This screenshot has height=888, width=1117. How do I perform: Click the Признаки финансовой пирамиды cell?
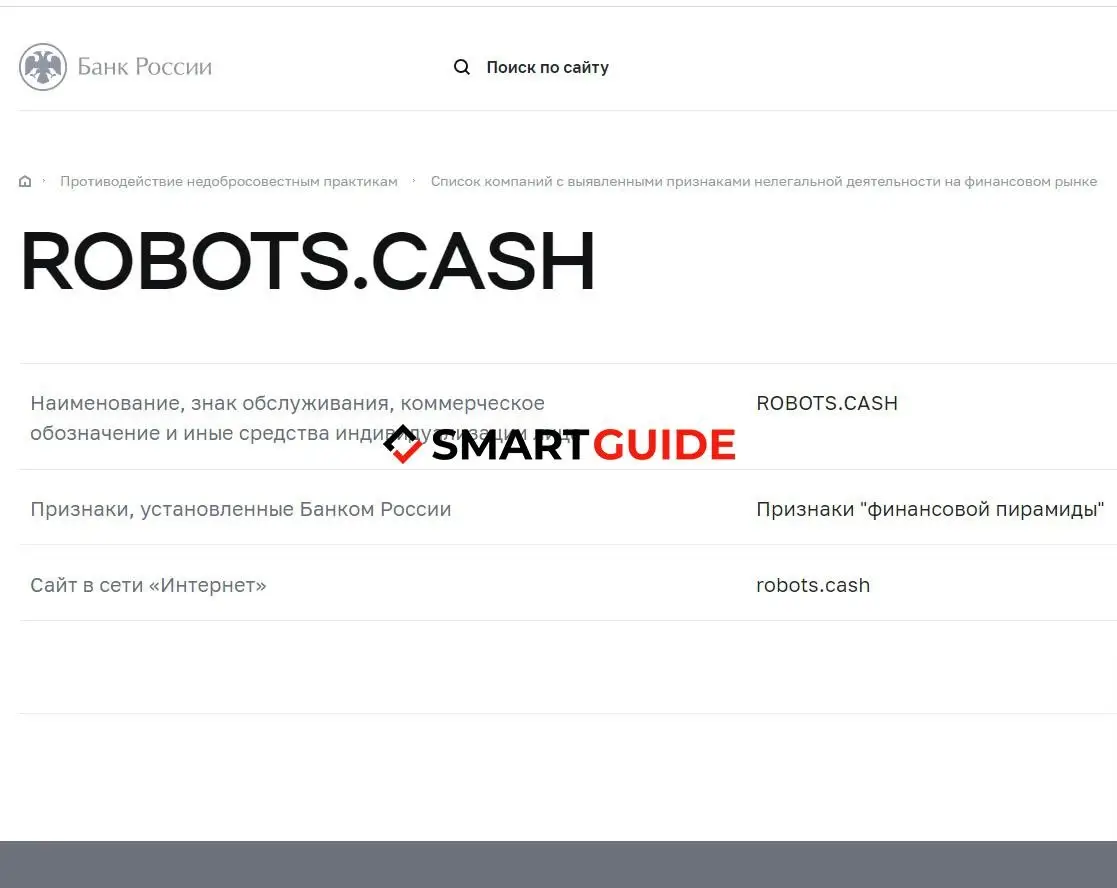[930, 509]
